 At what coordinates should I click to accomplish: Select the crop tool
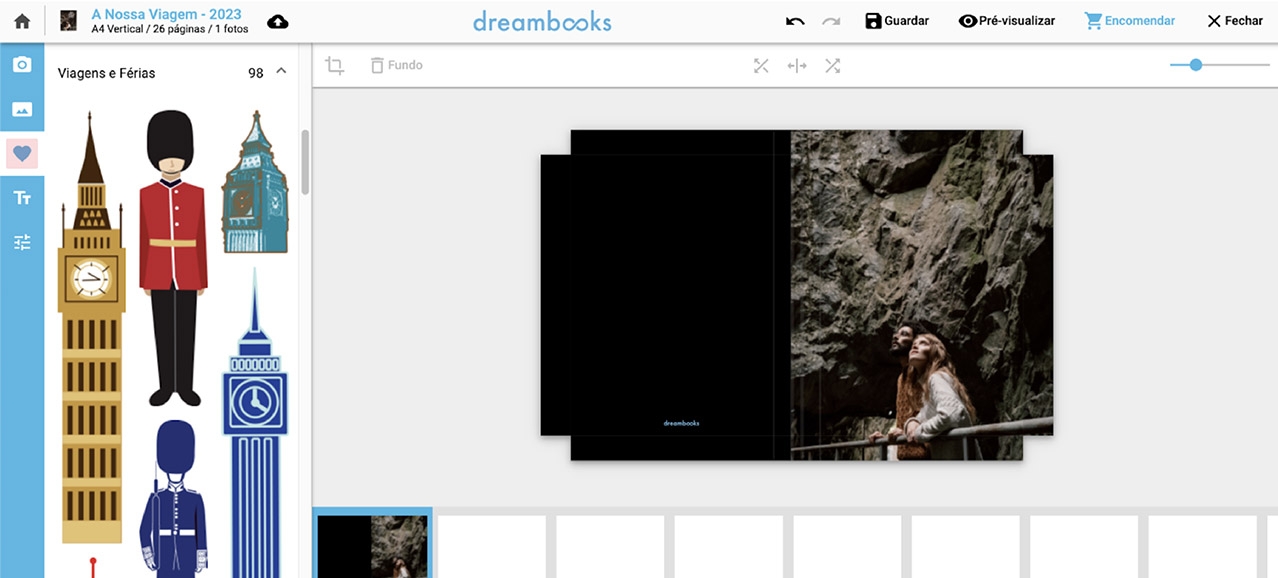point(334,65)
